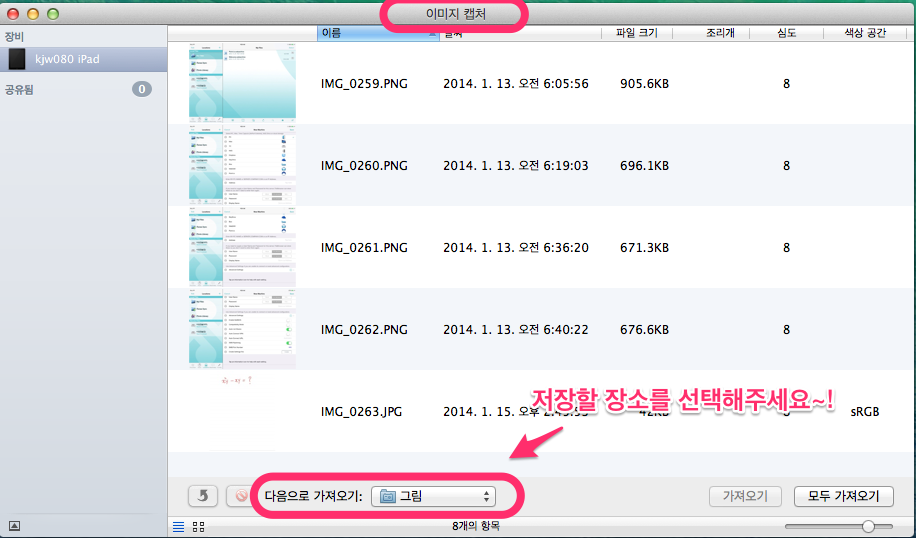Viewport: 916px width, 538px height.
Task: Sort by 이름 column header
Action: pyautogui.click(x=378, y=33)
